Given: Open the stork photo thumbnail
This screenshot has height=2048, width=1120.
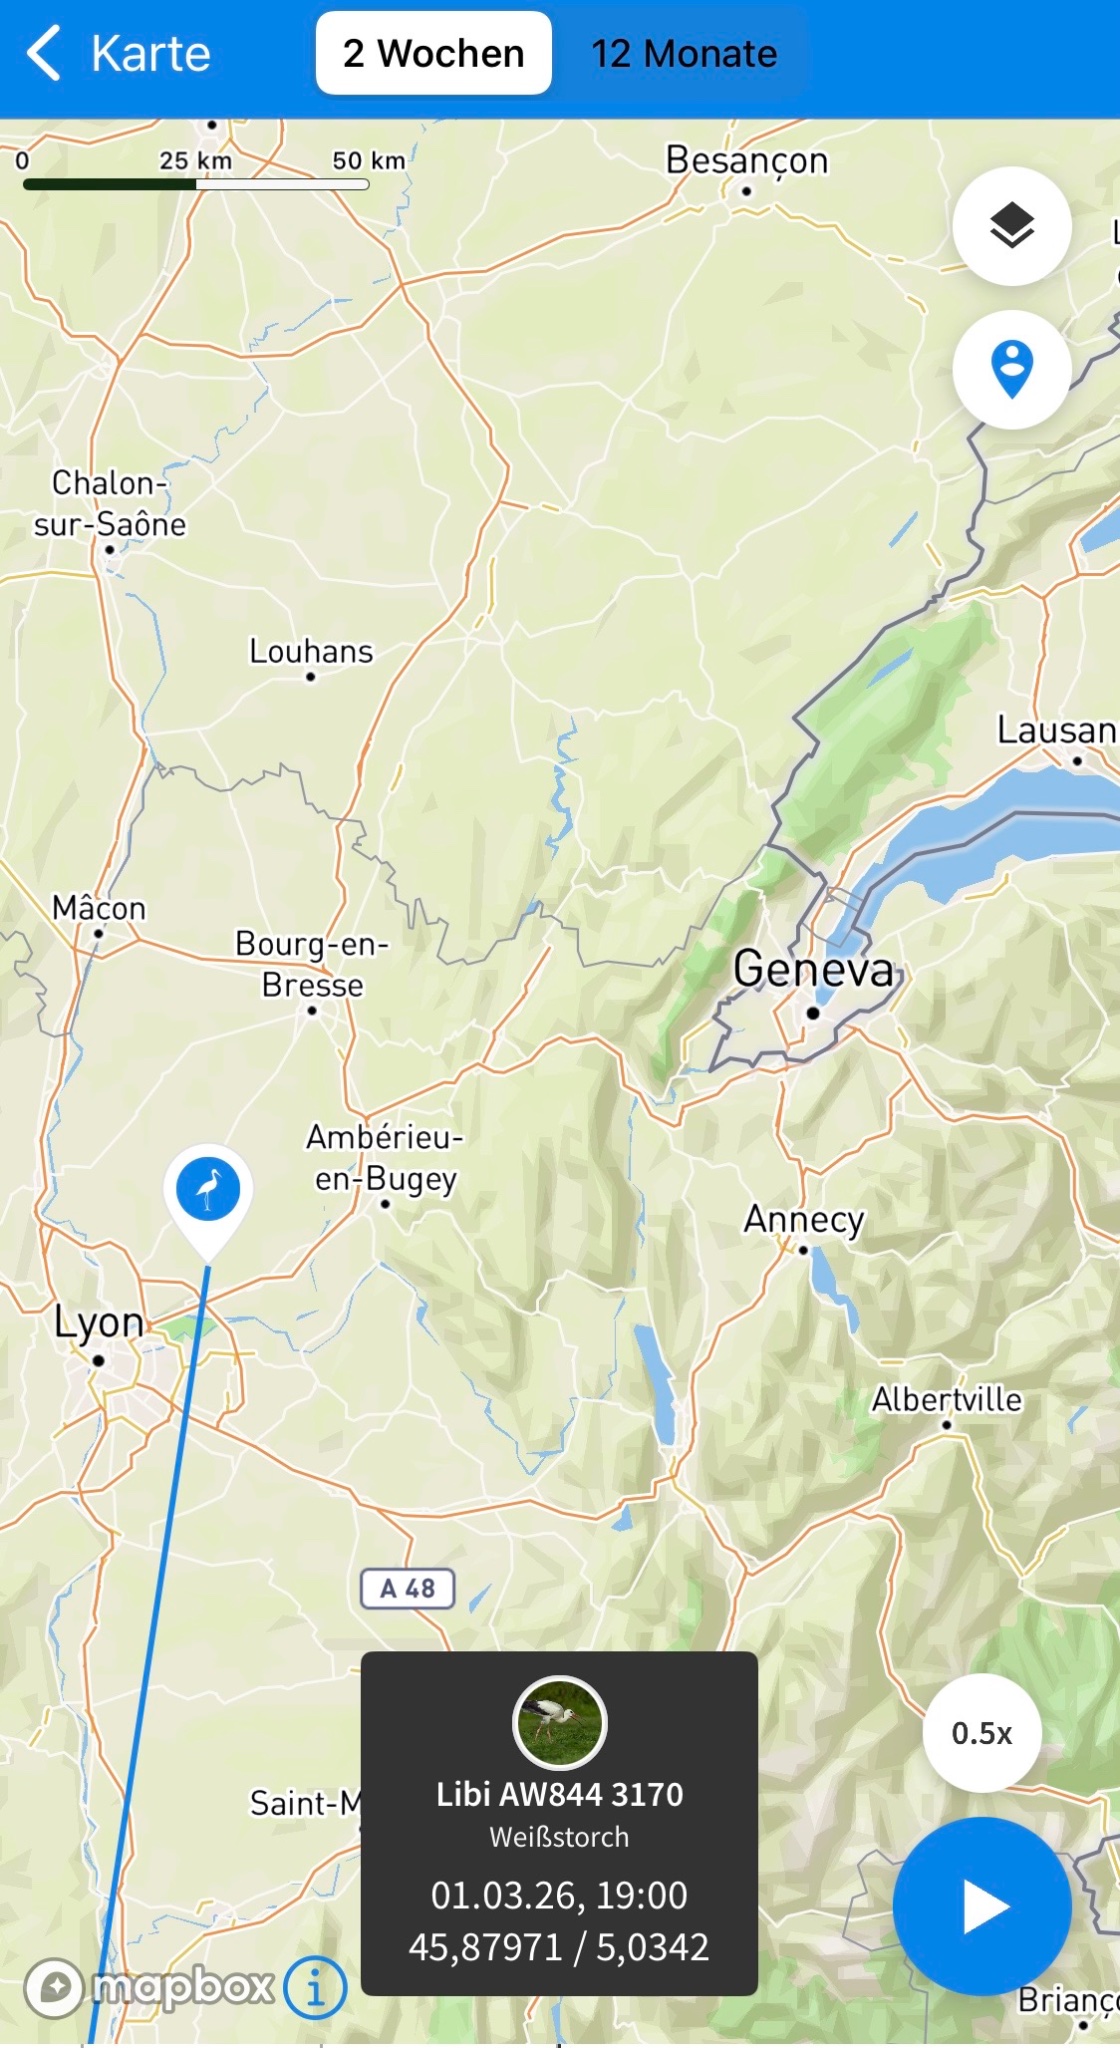Looking at the screenshot, I should (559, 1723).
